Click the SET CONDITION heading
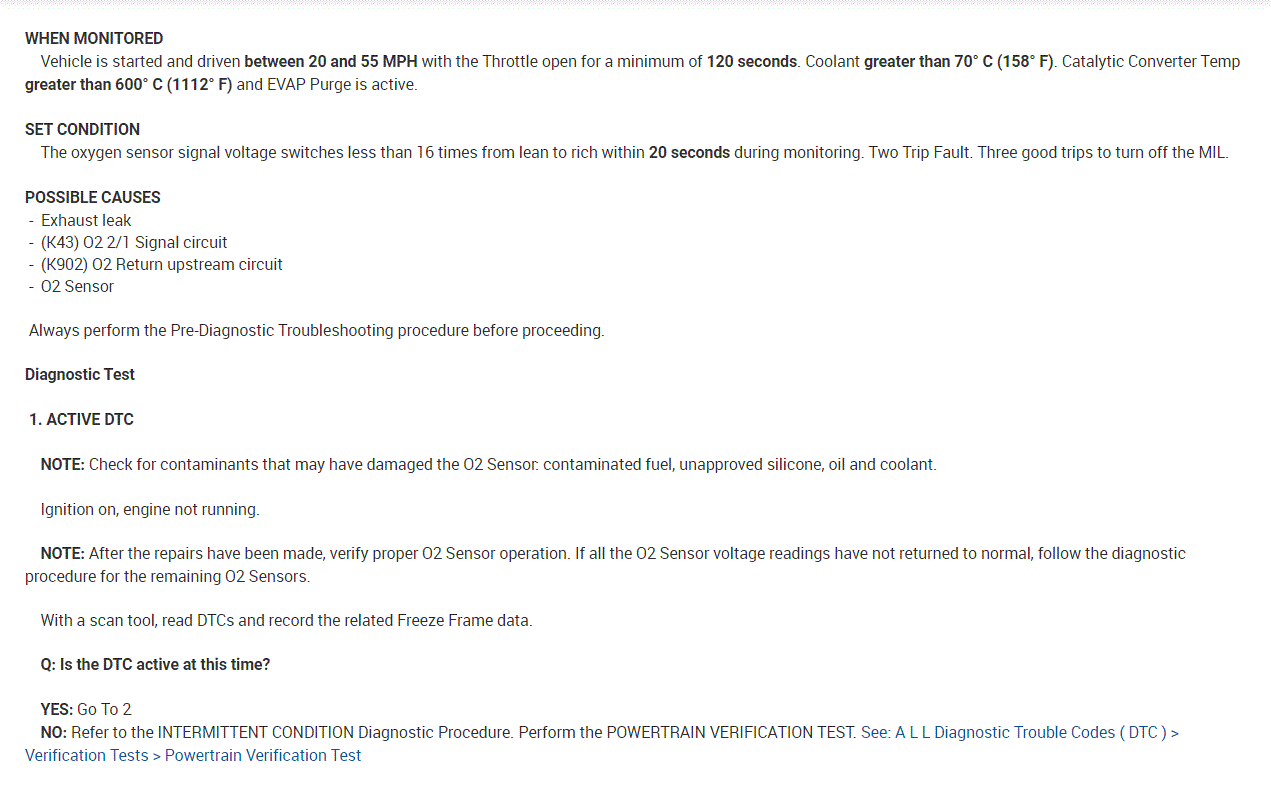 (82, 130)
